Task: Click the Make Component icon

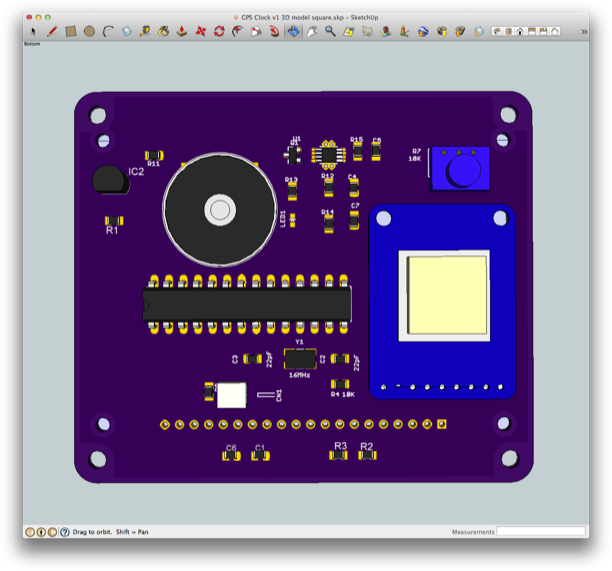Action: click(127, 31)
